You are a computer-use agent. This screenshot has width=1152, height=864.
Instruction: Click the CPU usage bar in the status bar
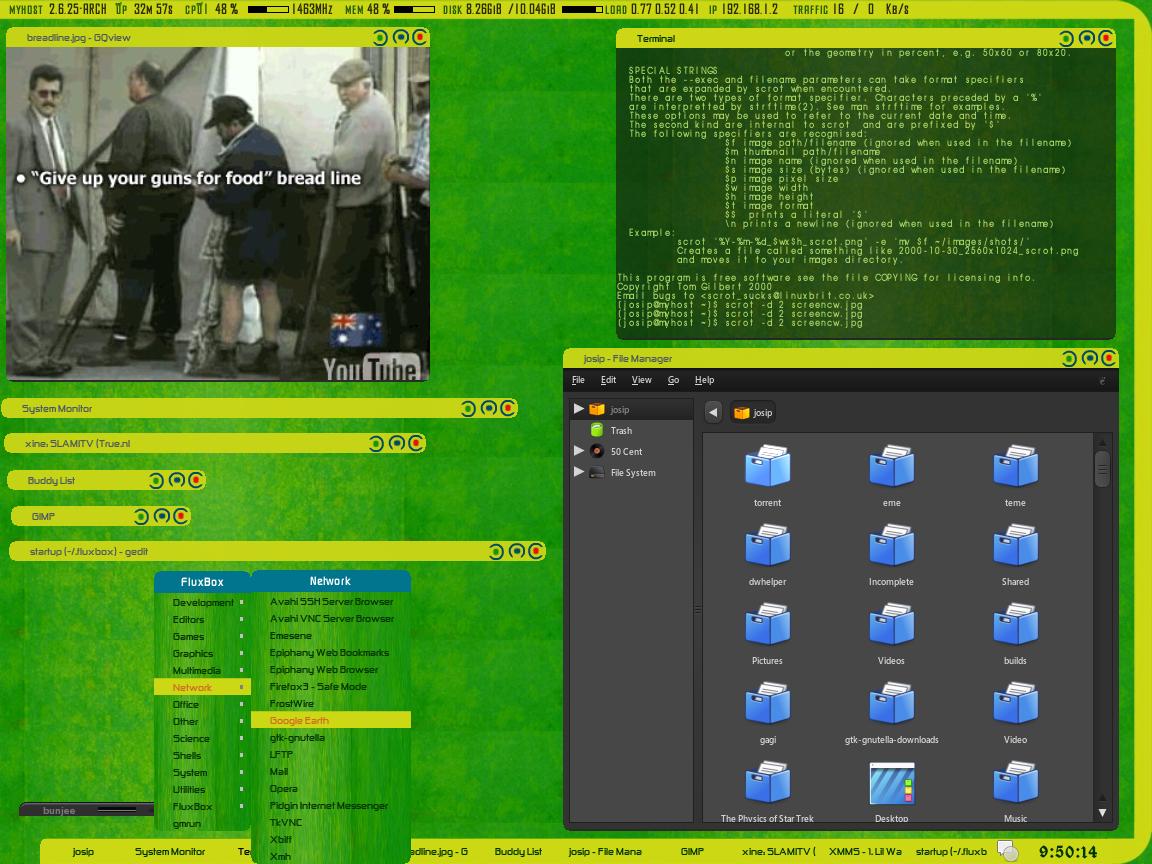click(267, 10)
